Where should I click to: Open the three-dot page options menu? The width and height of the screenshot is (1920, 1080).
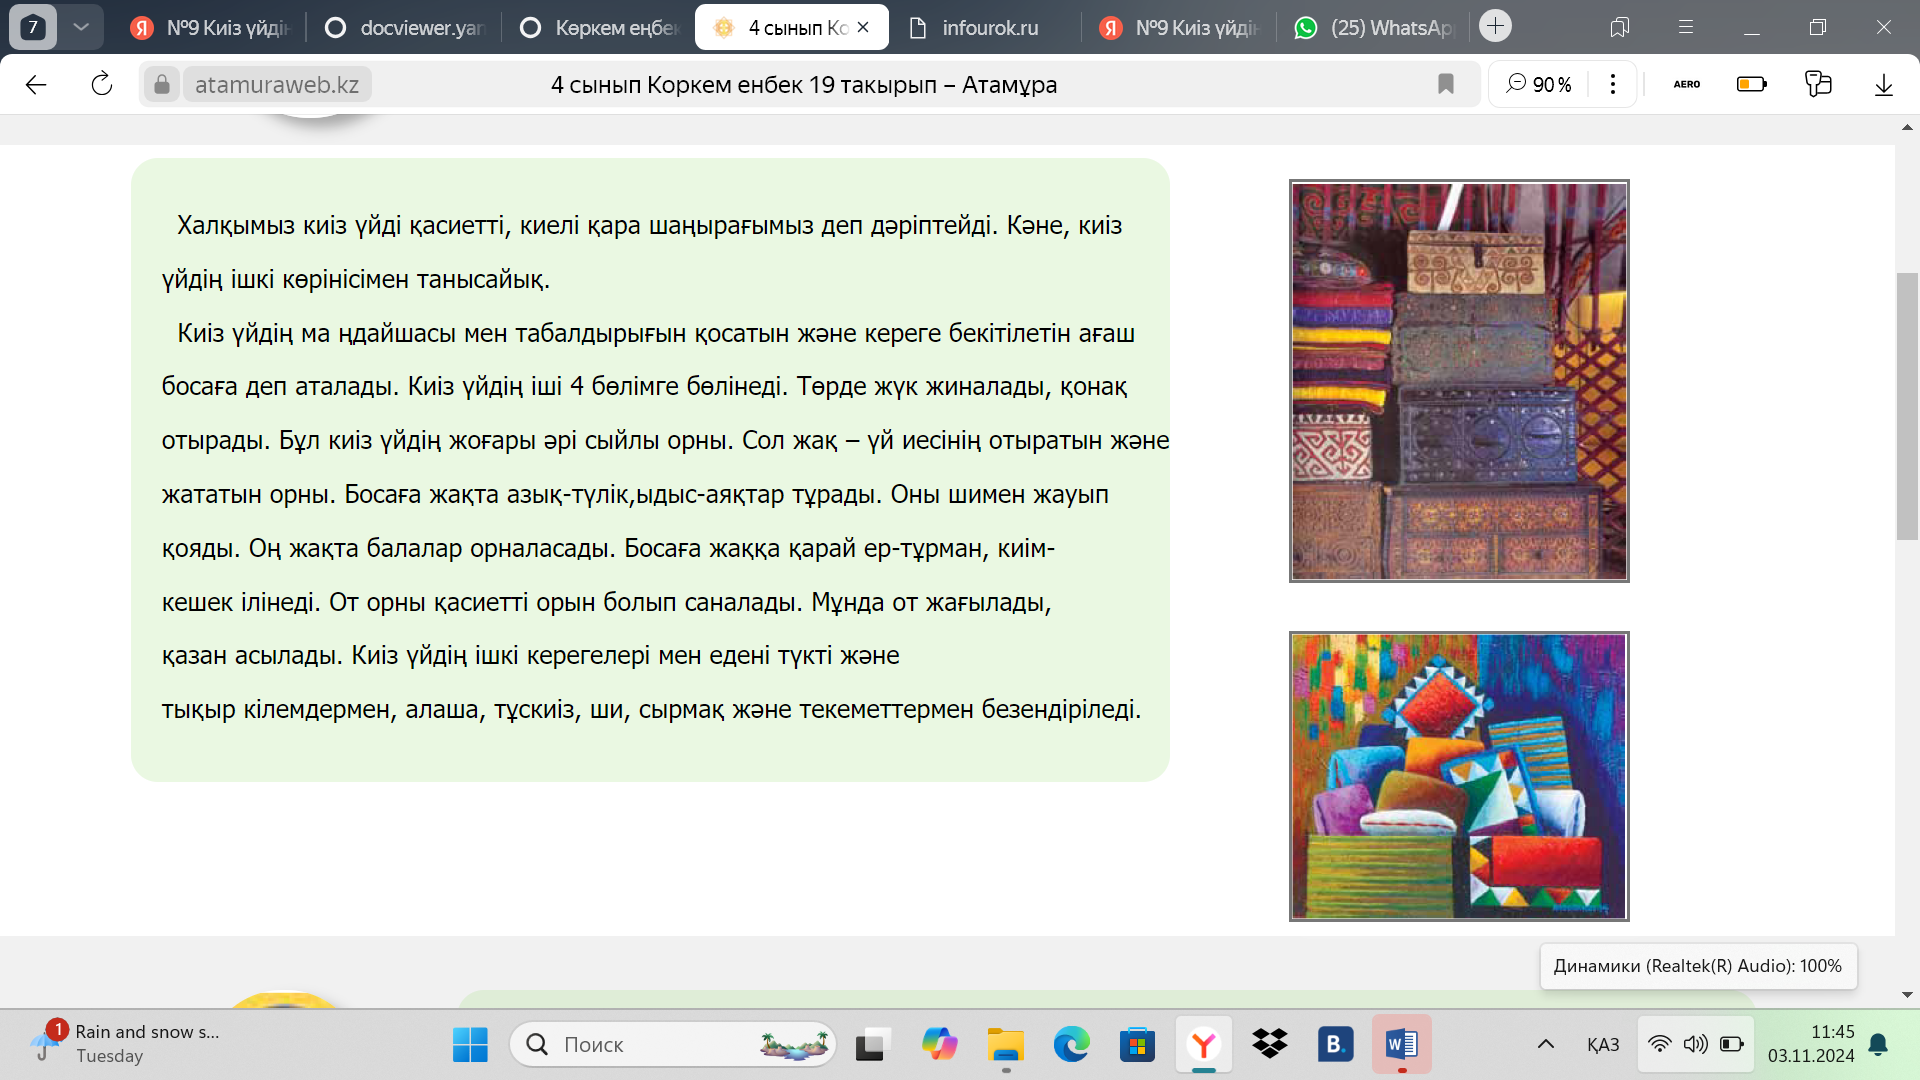tap(1612, 84)
